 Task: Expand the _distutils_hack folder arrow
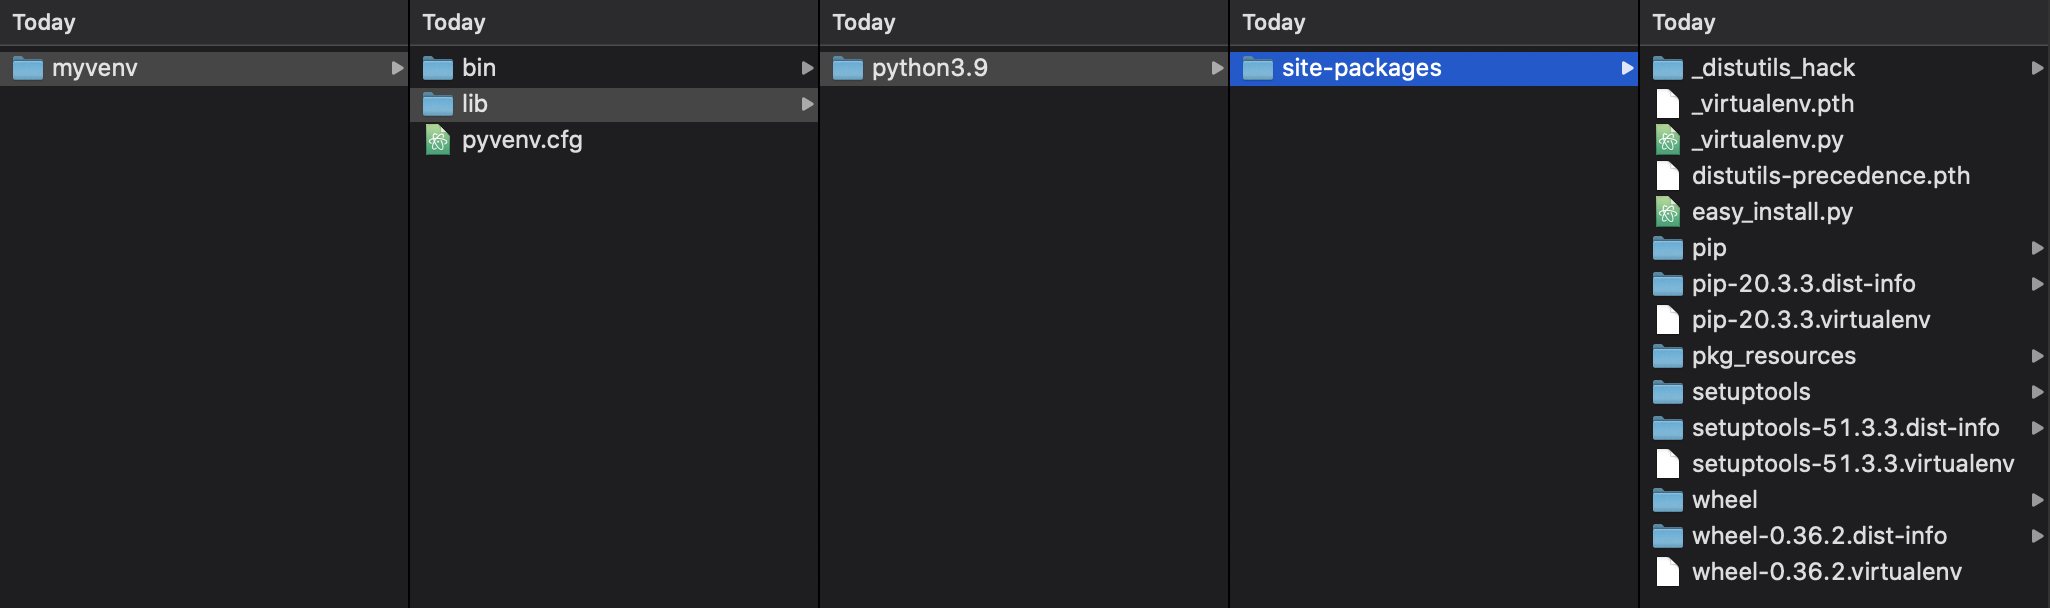point(2037,68)
